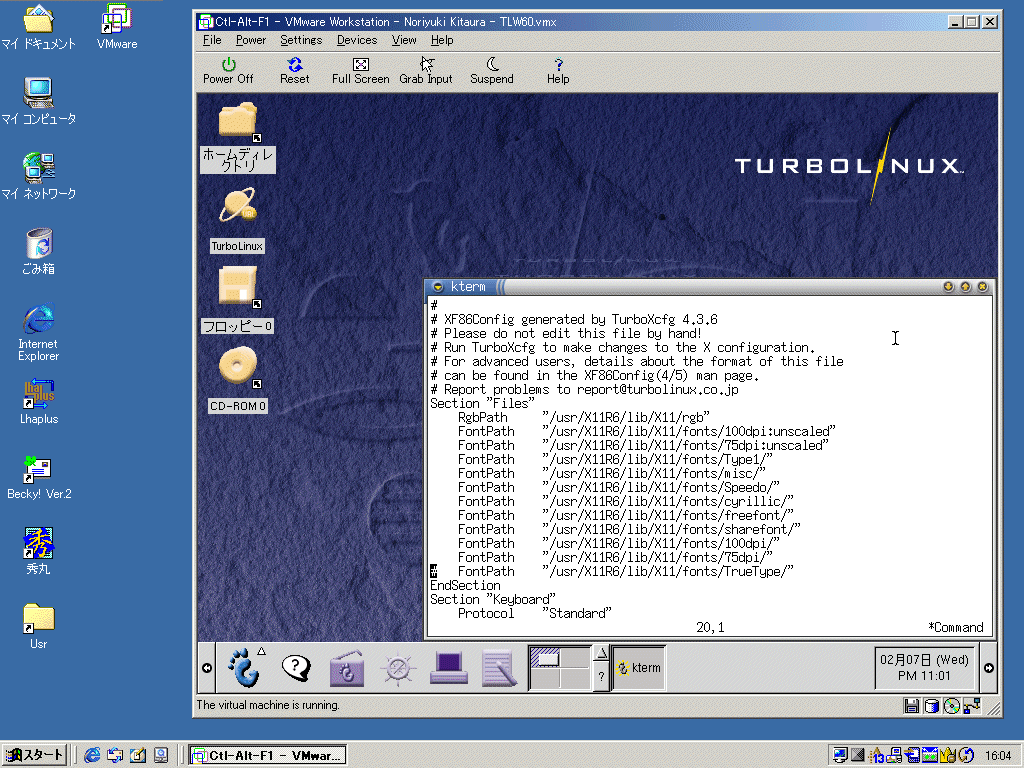The height and width of the screenshot is (768, 1024).
Task: Select the CD-ROM 0 desktop icon
Action: 238,380
